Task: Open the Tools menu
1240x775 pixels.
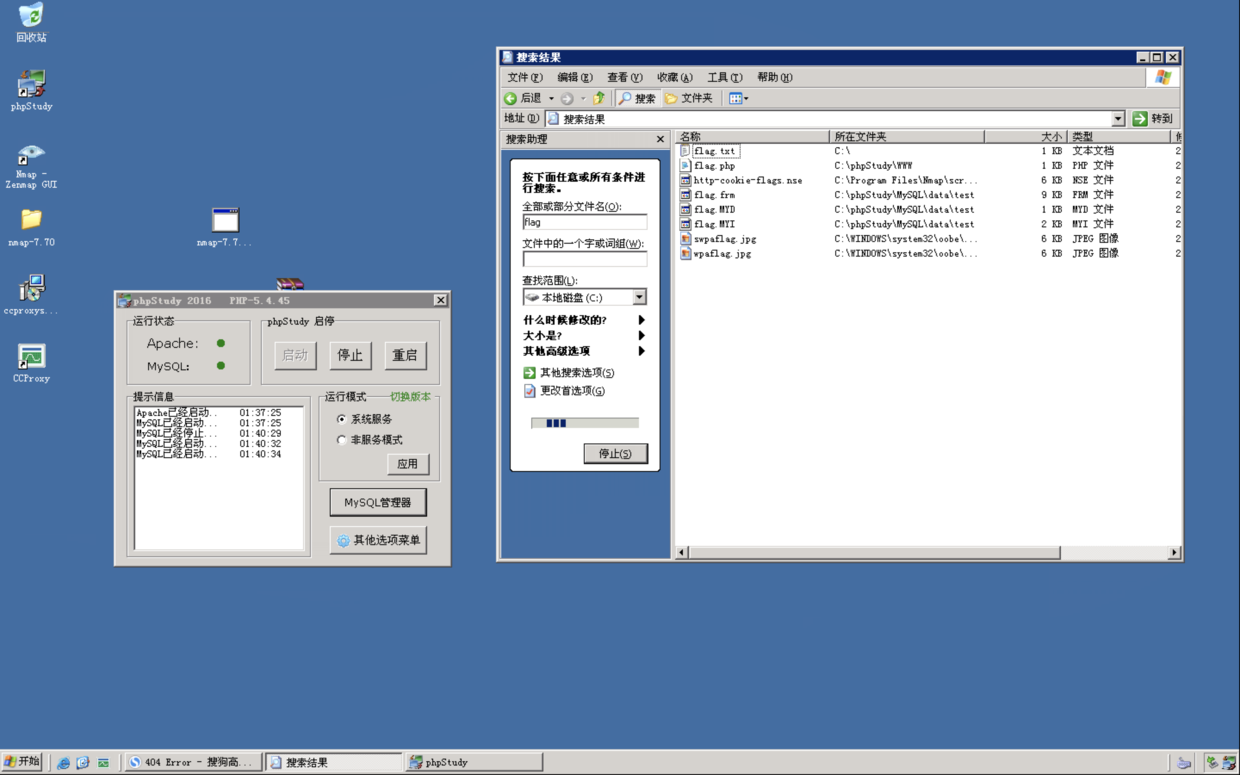Action: click(724, 77)
